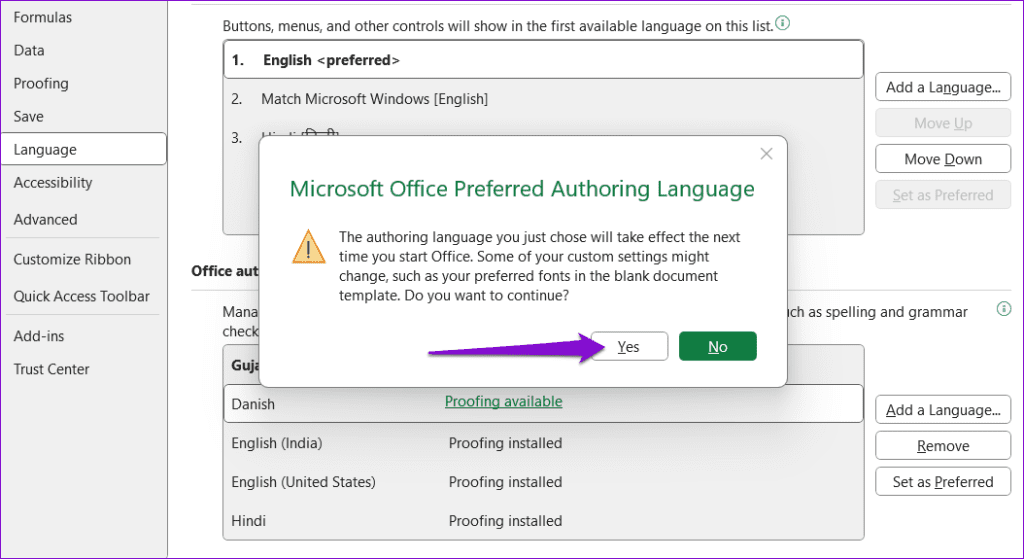Select the Language options category

point(83,149)
